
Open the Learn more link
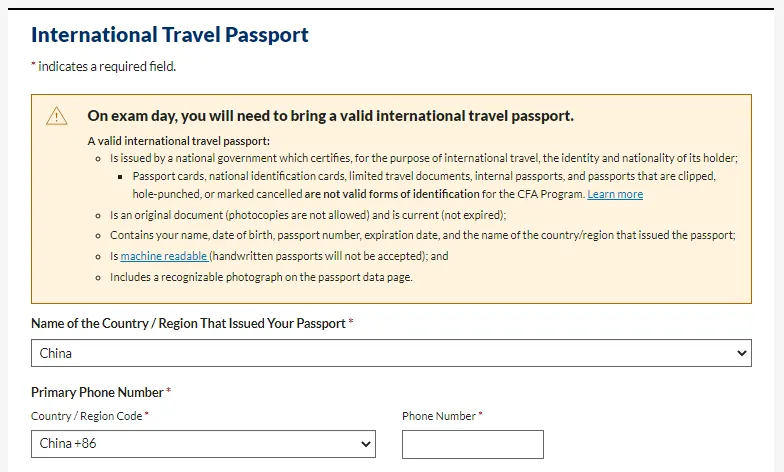tap(615, 194)
